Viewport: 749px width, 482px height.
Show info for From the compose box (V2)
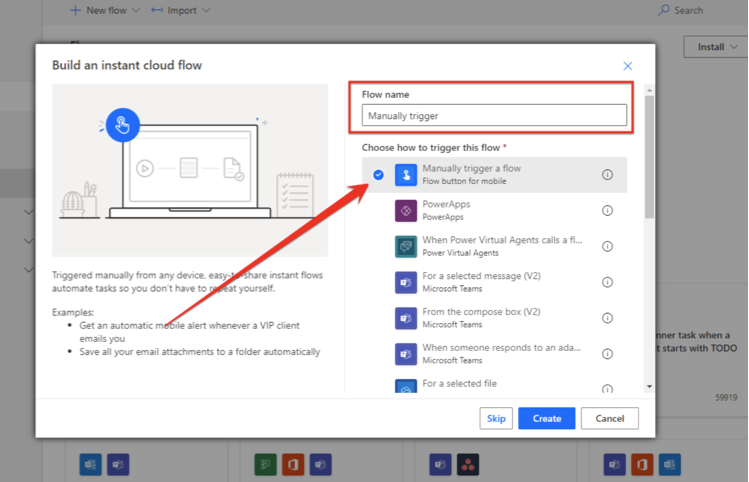[x=607, y=318]
